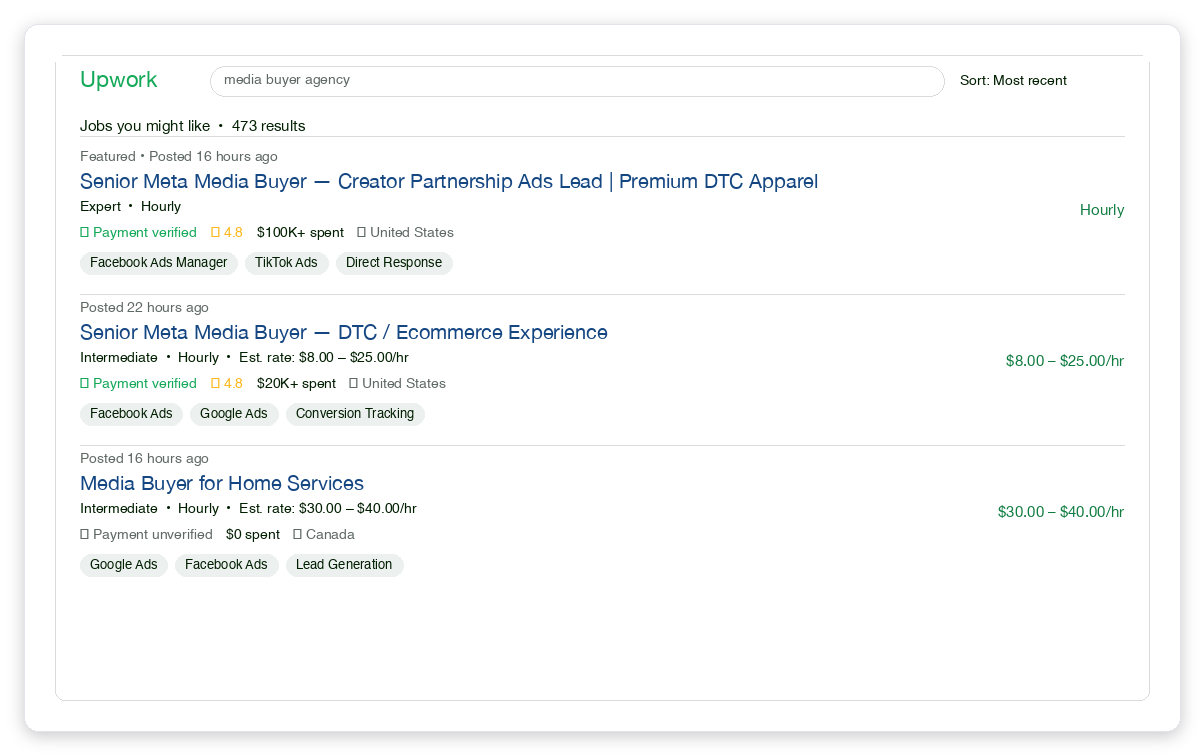
Task: Open 'Media Buyer for Home Services' job
Action: click(222, 484)
